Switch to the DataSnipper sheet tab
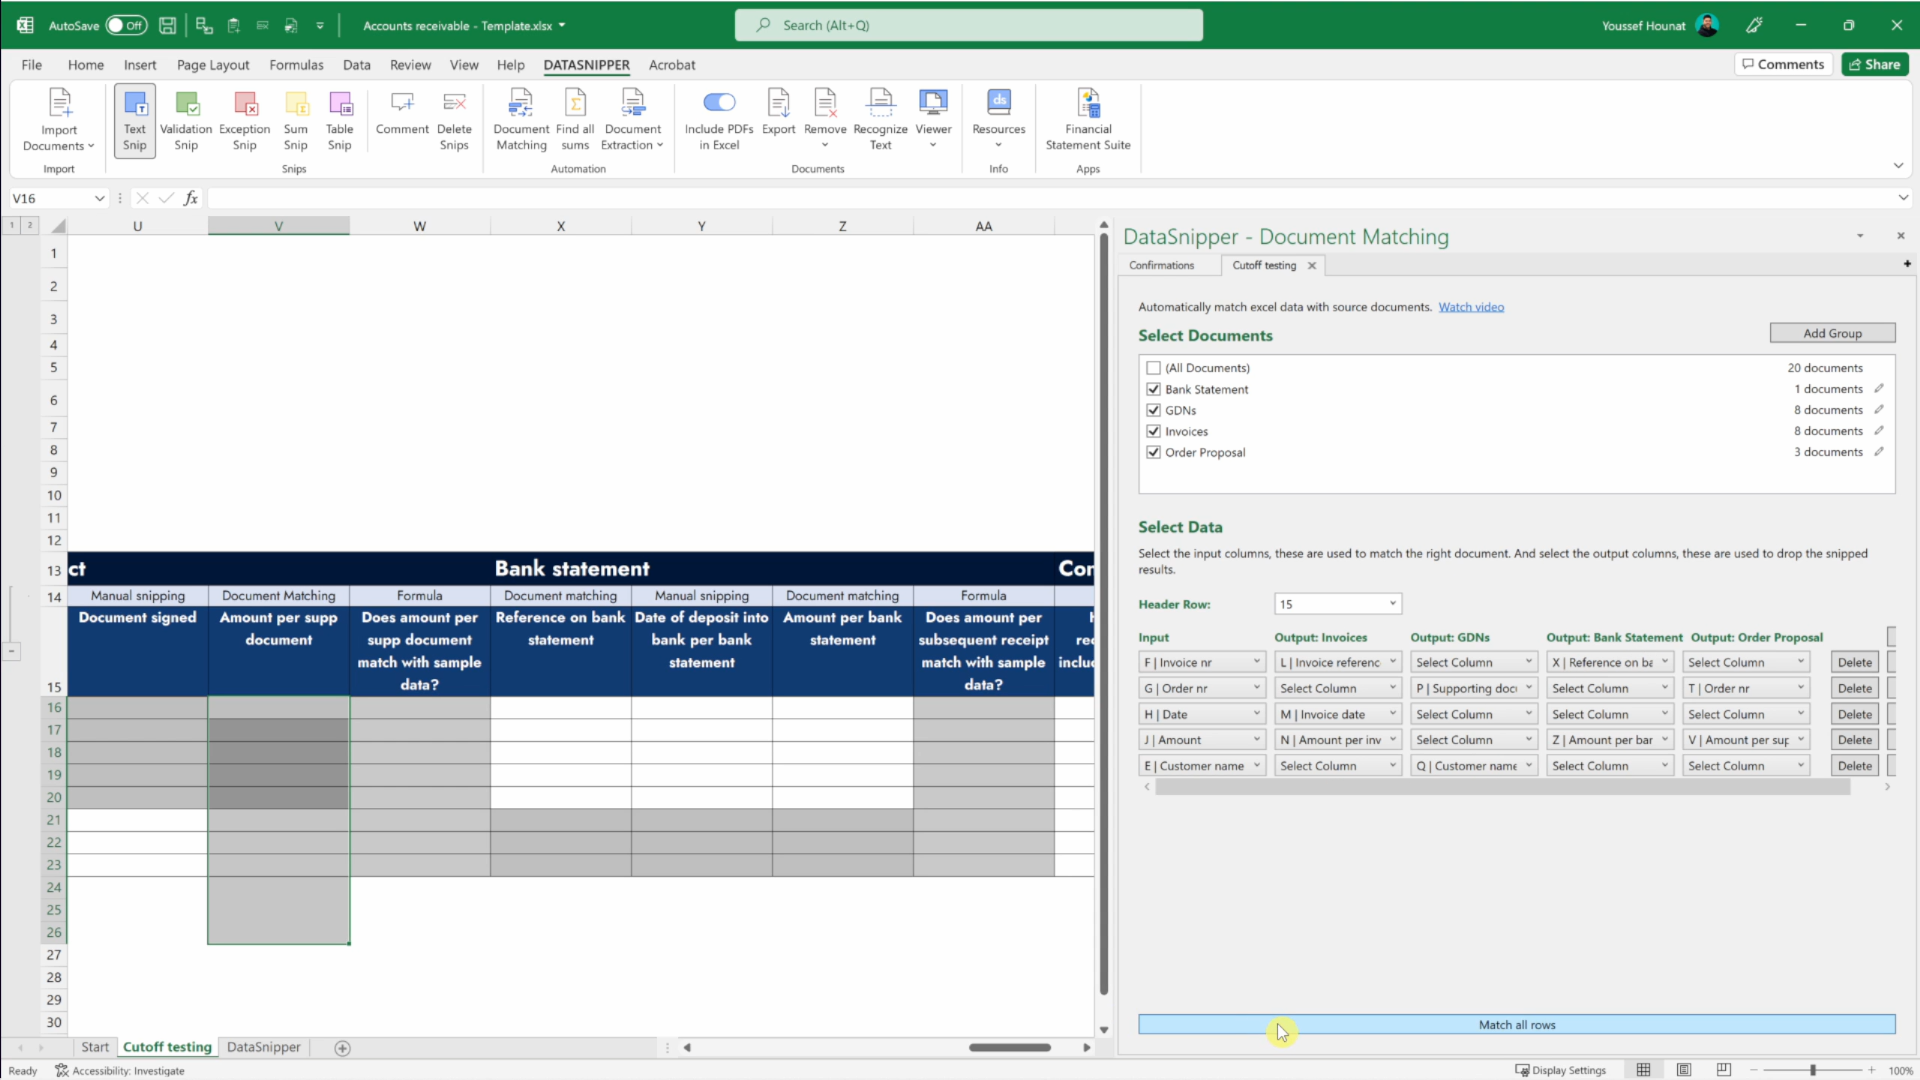The image size is (1920, 1080). click(x=263, y=1047)
